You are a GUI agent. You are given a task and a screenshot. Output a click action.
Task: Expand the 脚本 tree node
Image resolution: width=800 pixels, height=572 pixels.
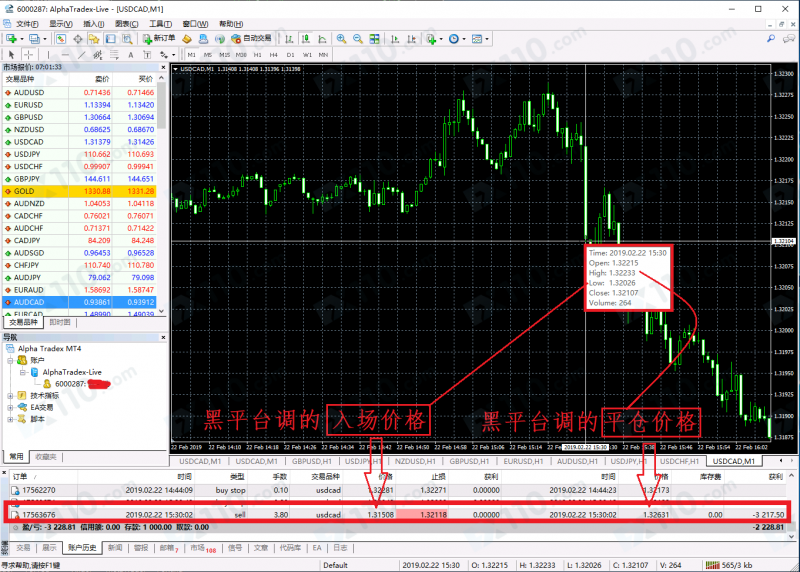(10, 419)
